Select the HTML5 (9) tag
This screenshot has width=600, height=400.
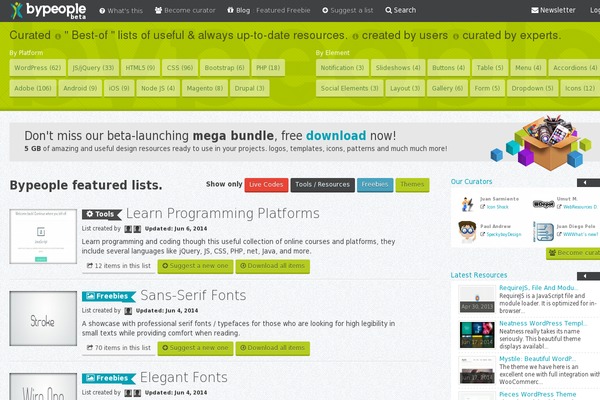tap(140, 68)
